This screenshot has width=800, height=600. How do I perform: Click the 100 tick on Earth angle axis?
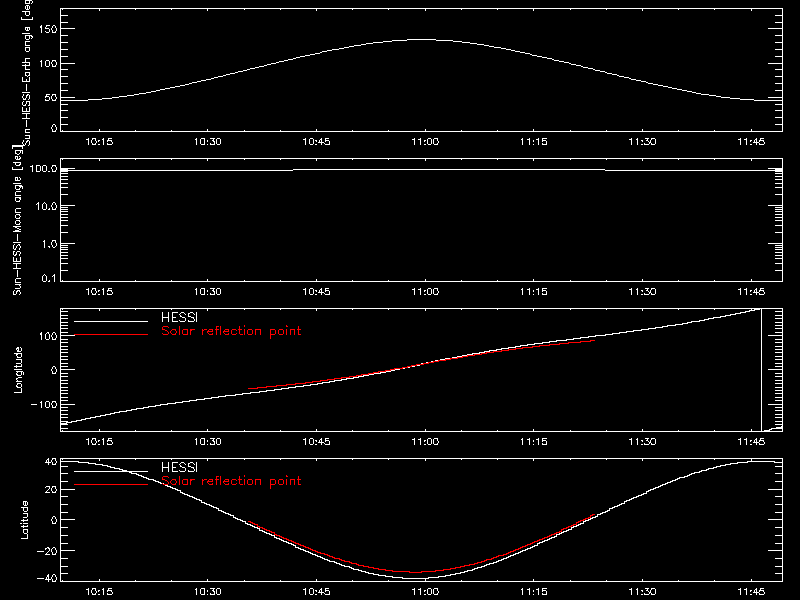coord(48,64)
